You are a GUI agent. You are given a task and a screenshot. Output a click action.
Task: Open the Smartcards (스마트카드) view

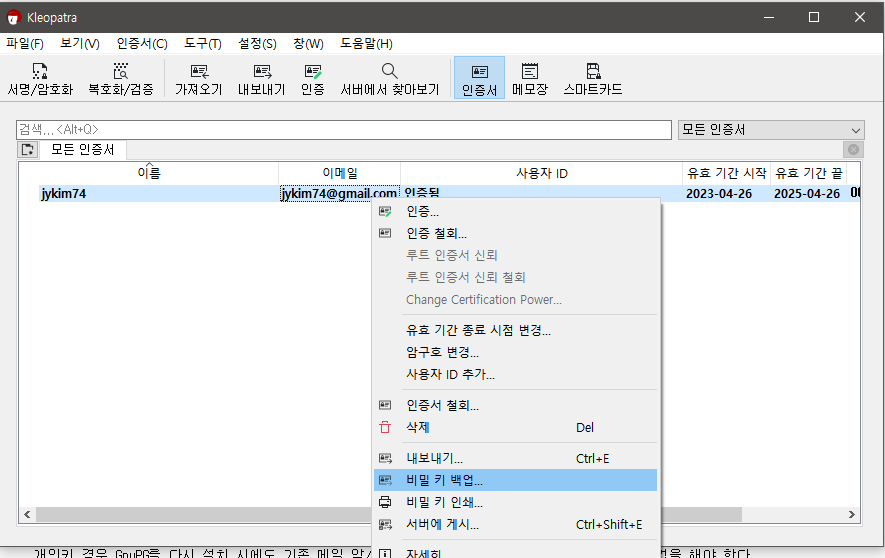(x=593, y=79)
